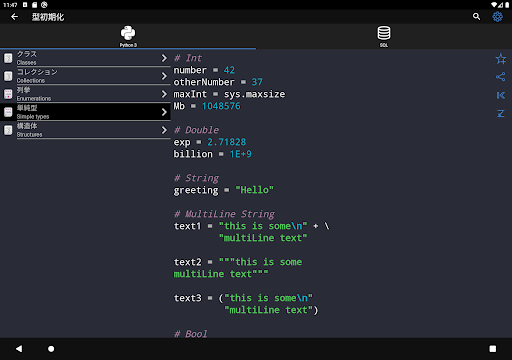Click the 'billion = 1E+9' line
The image size is (512, 360).
(212, 154)
